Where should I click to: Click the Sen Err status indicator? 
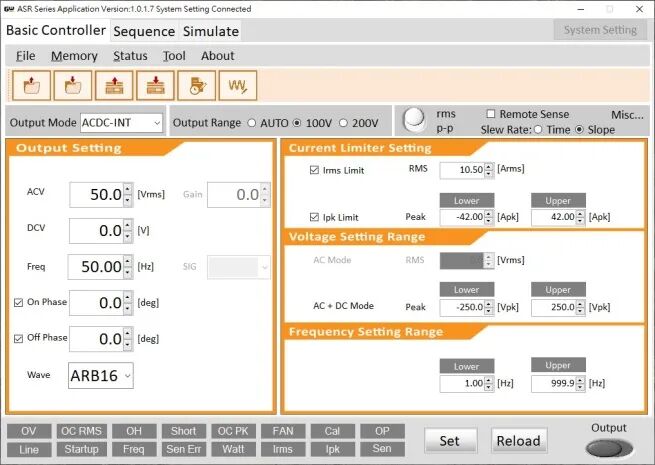(183, 450)
